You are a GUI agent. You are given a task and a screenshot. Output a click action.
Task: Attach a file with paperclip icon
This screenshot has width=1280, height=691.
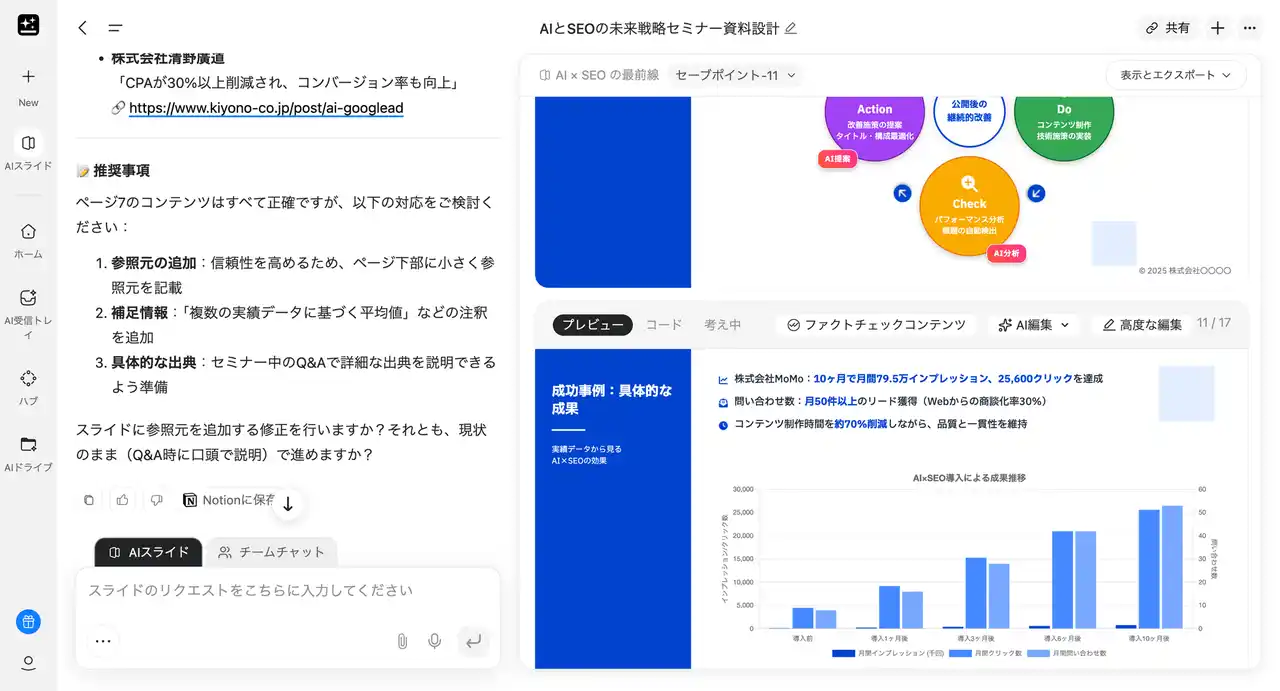coord(402,641)
